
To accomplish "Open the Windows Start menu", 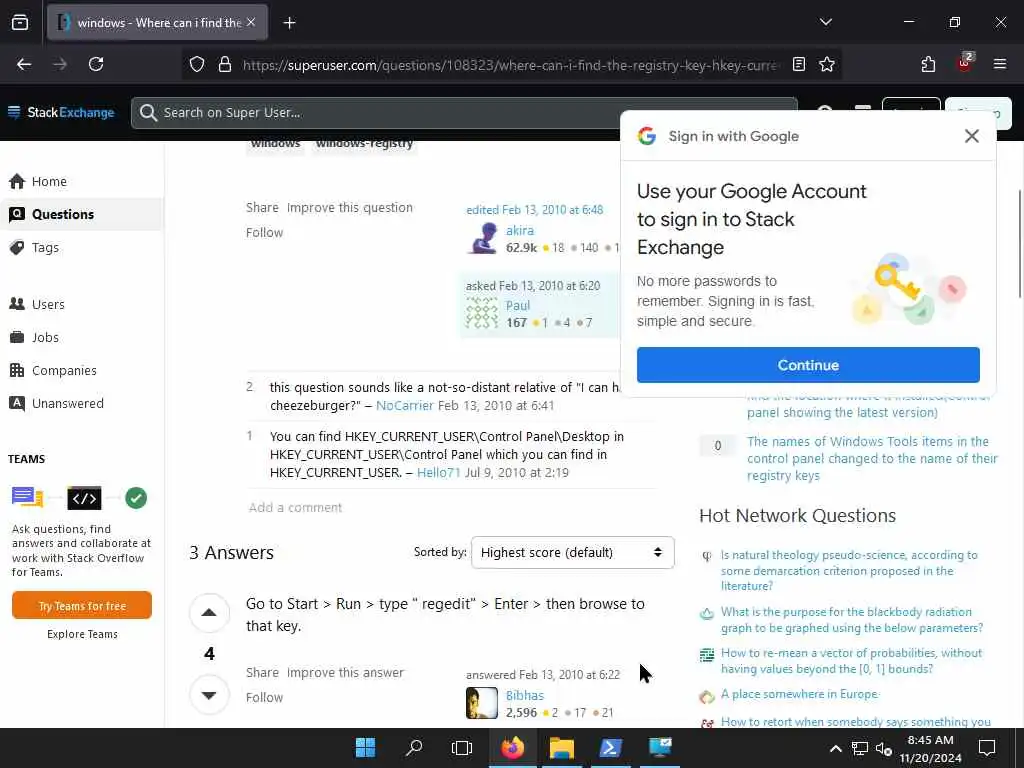I will [365, 748].
